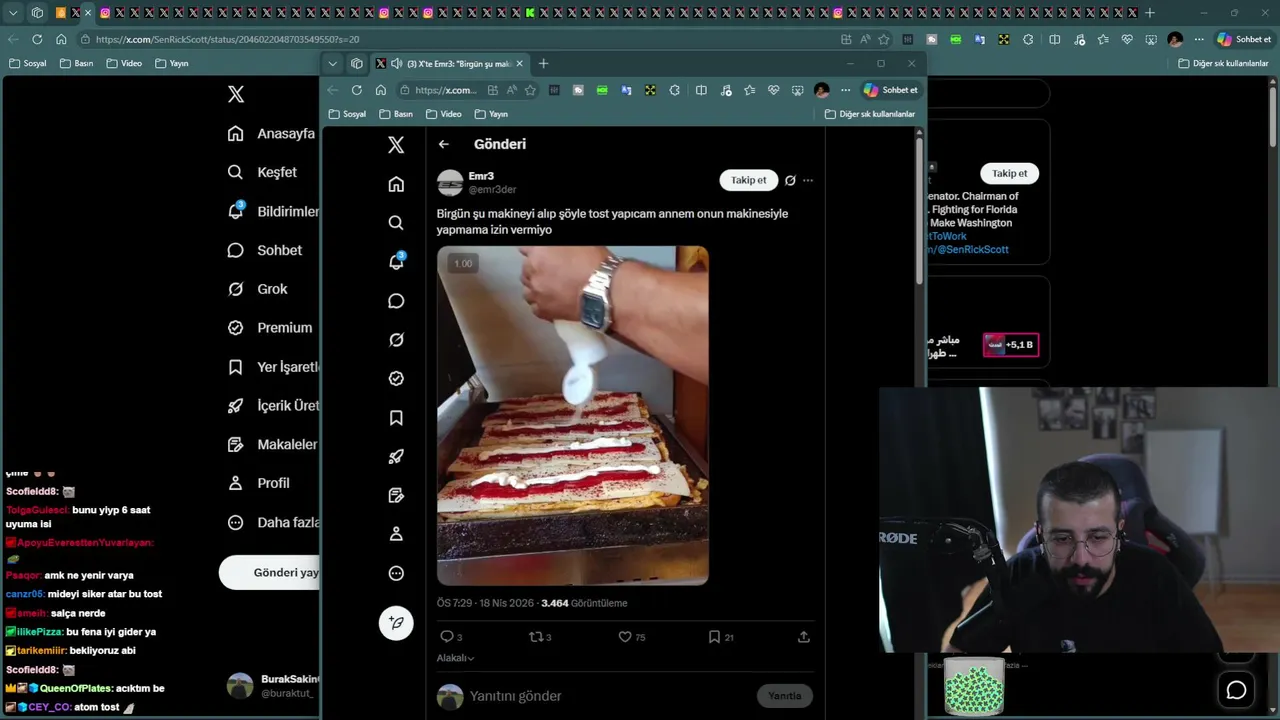Viewport: 1280px width, 720px height.
Task: Open Bookmarks icon in front window sidebar
Action: click(396, 418)
